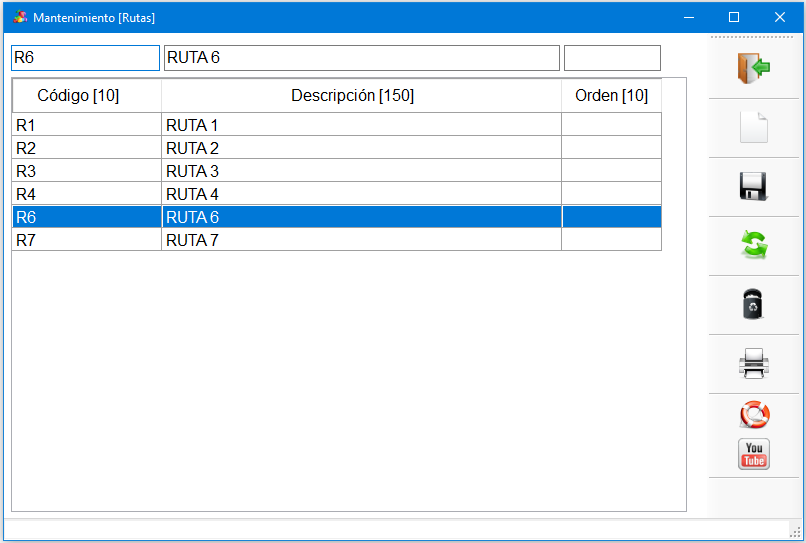Click the empty Orden cell in the R7 row
Screen dimensions: 806x543
(x=612, y=240)
